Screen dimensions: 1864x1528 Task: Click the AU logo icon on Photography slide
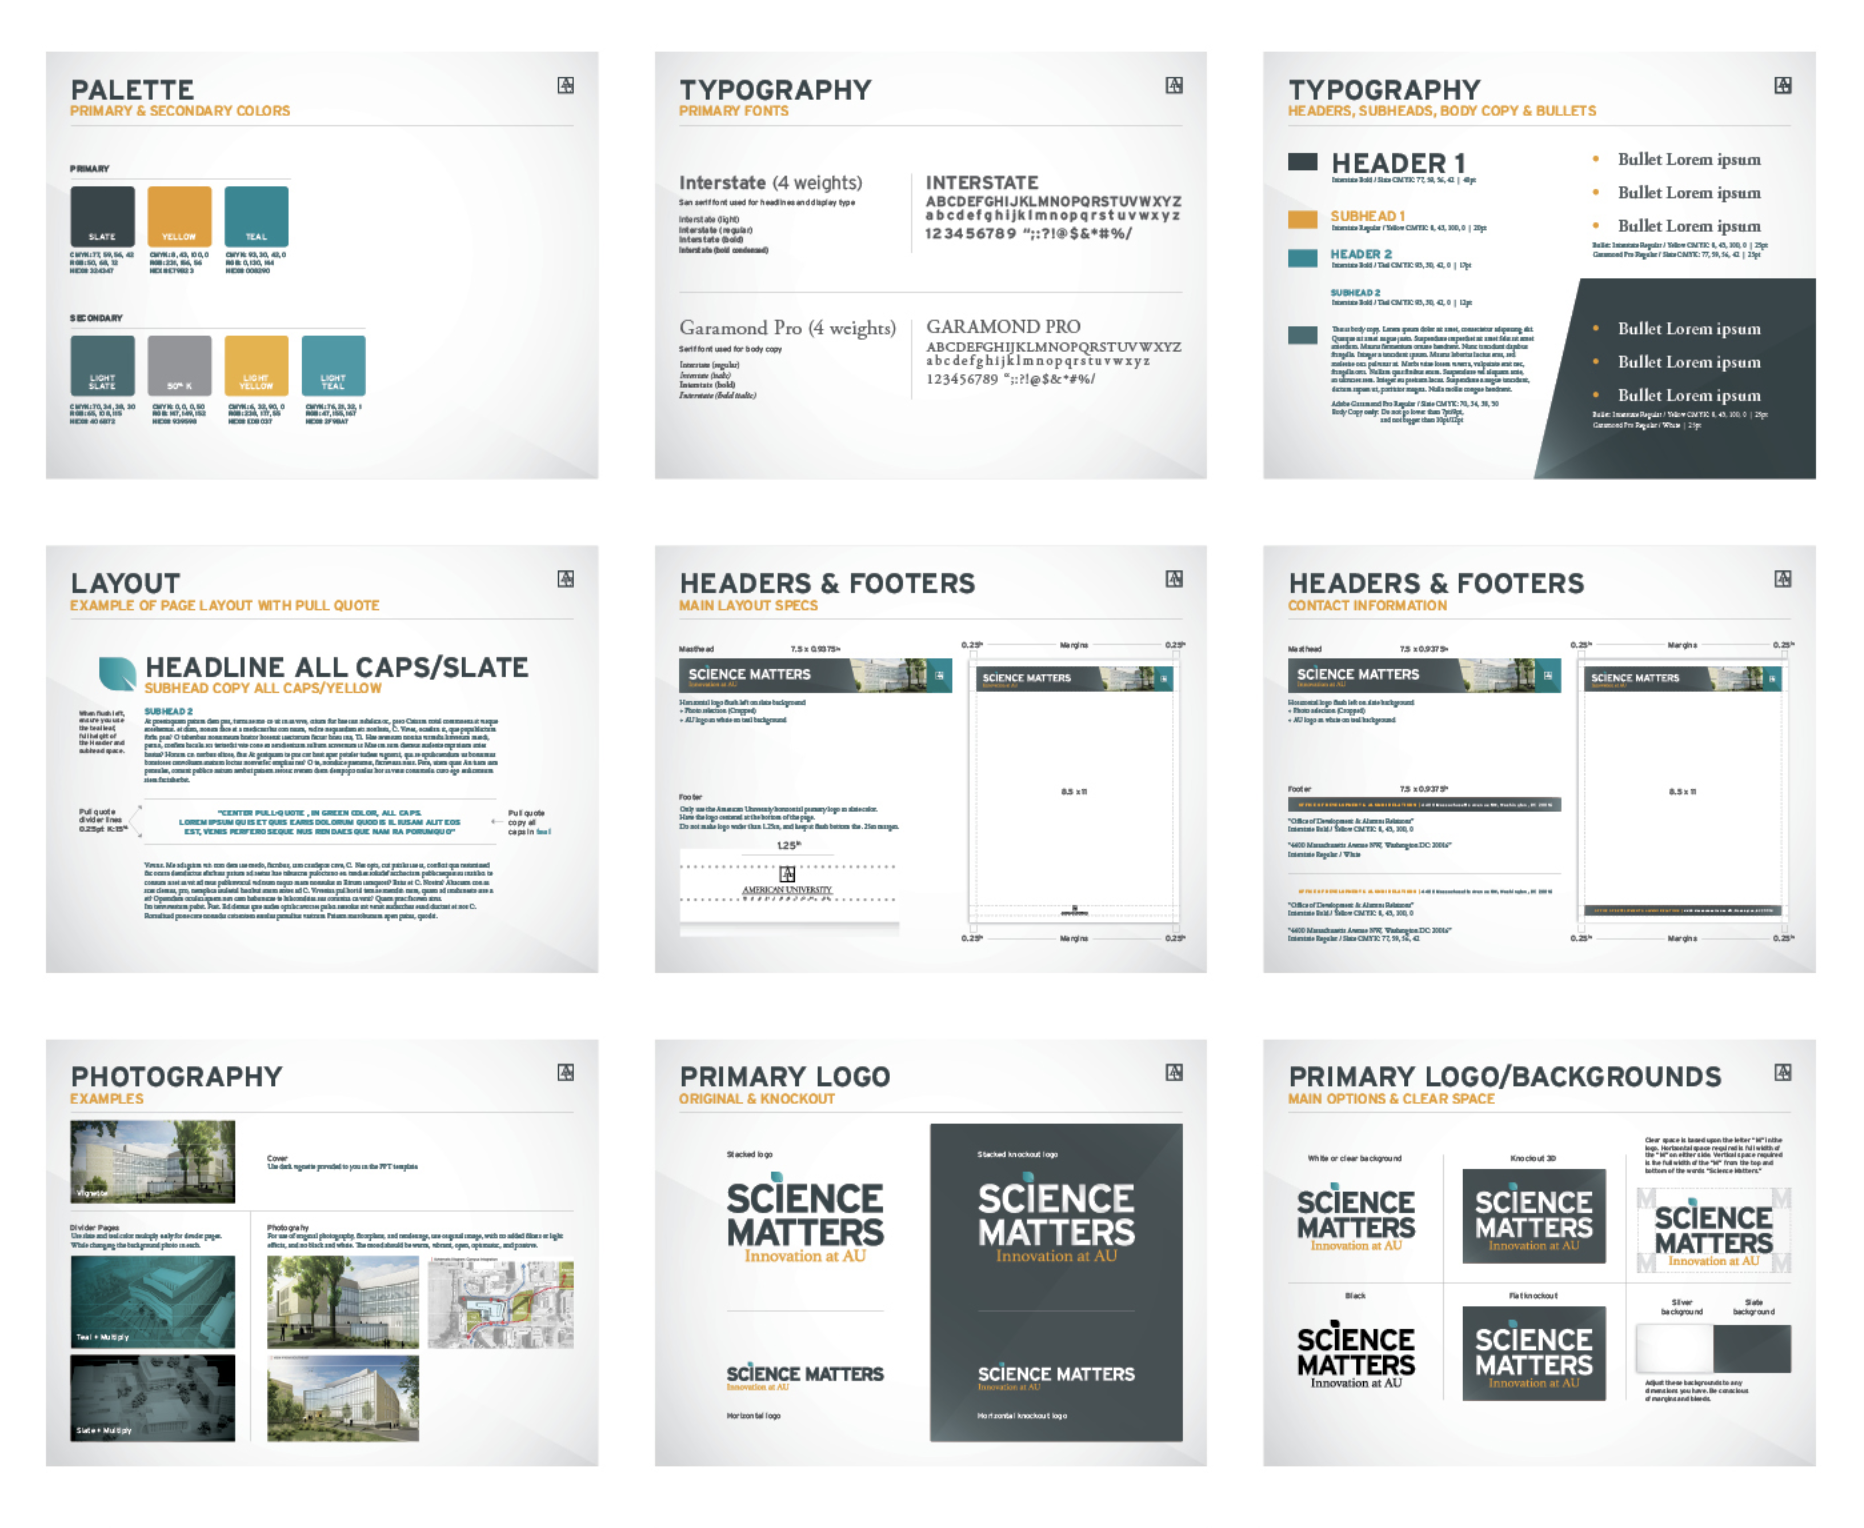566,1072
